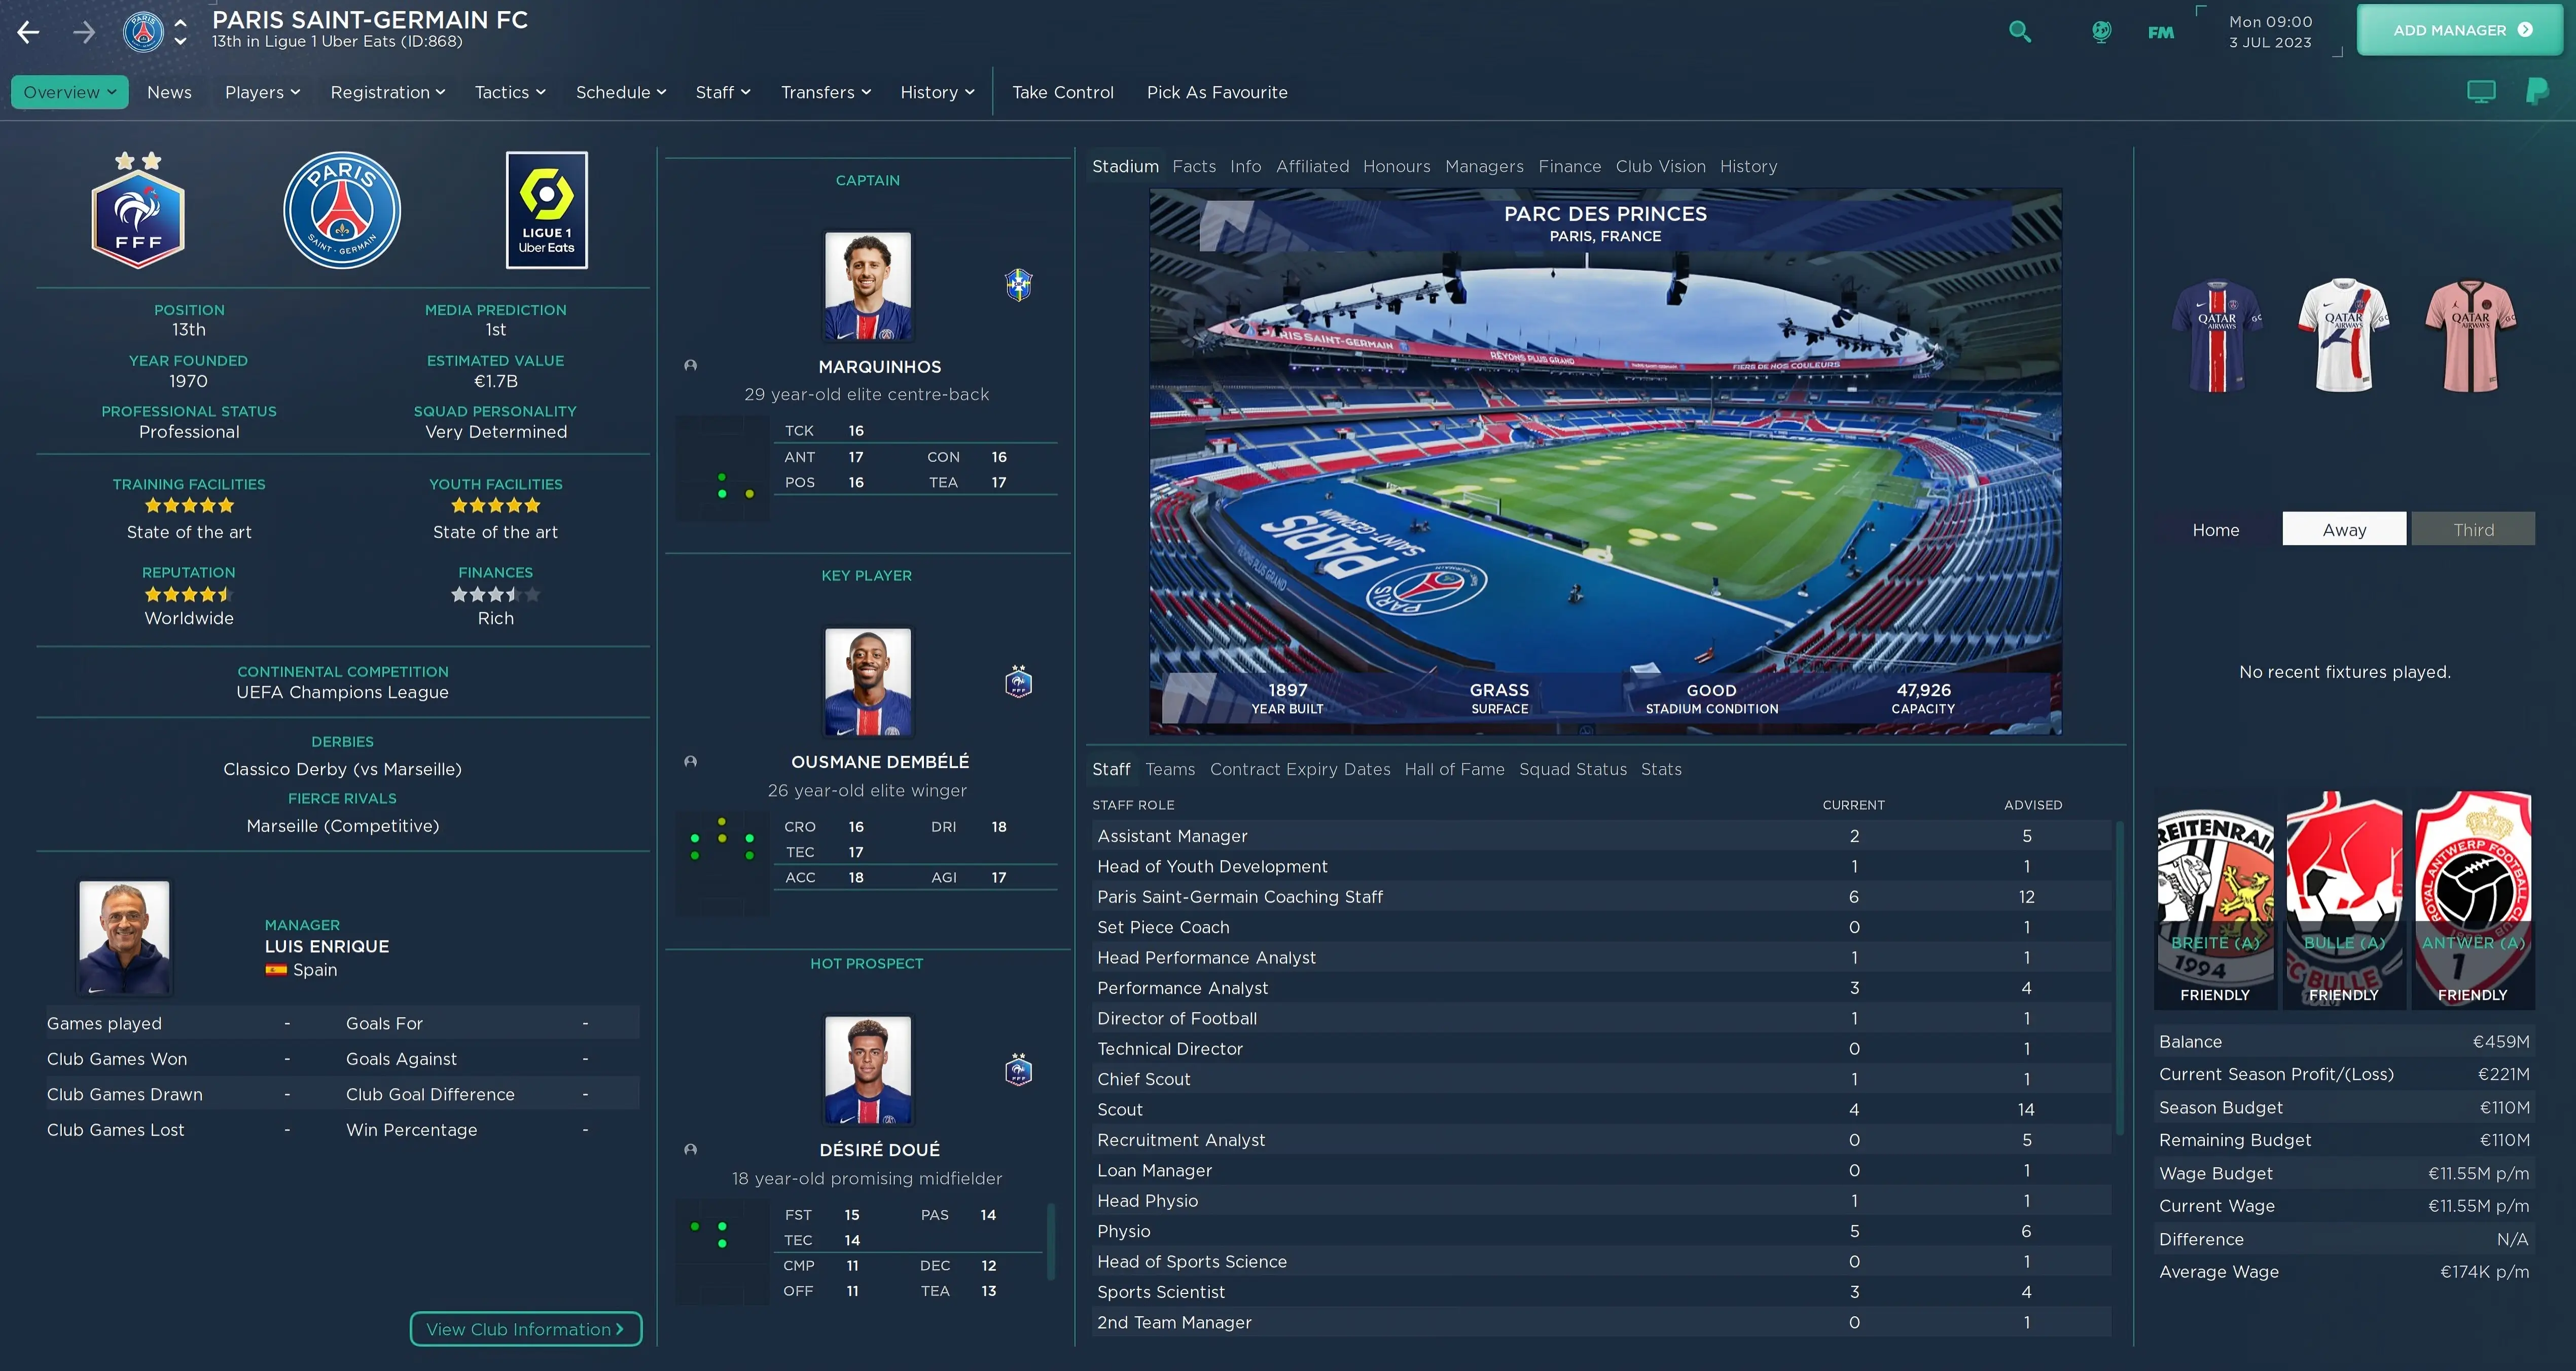The height and width of the screenshot is (1371, 2576).
Task: Open Luis Enrique manager profile
Action: click(x=327, y=946)
